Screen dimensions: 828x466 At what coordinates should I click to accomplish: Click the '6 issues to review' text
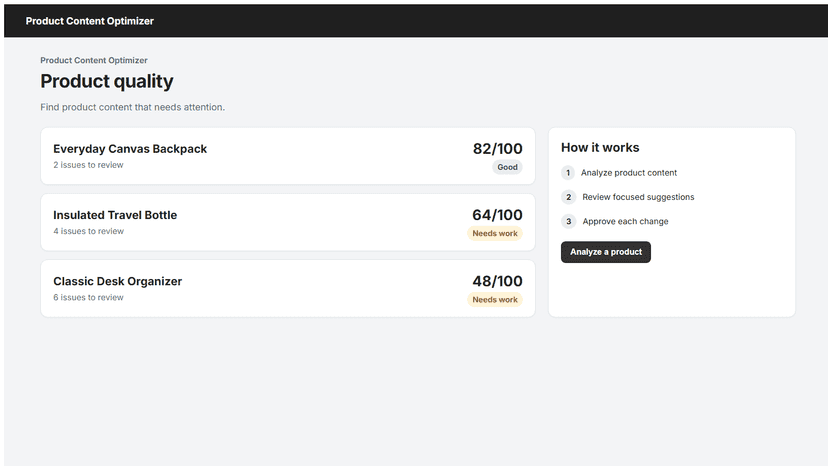(88, 297)
